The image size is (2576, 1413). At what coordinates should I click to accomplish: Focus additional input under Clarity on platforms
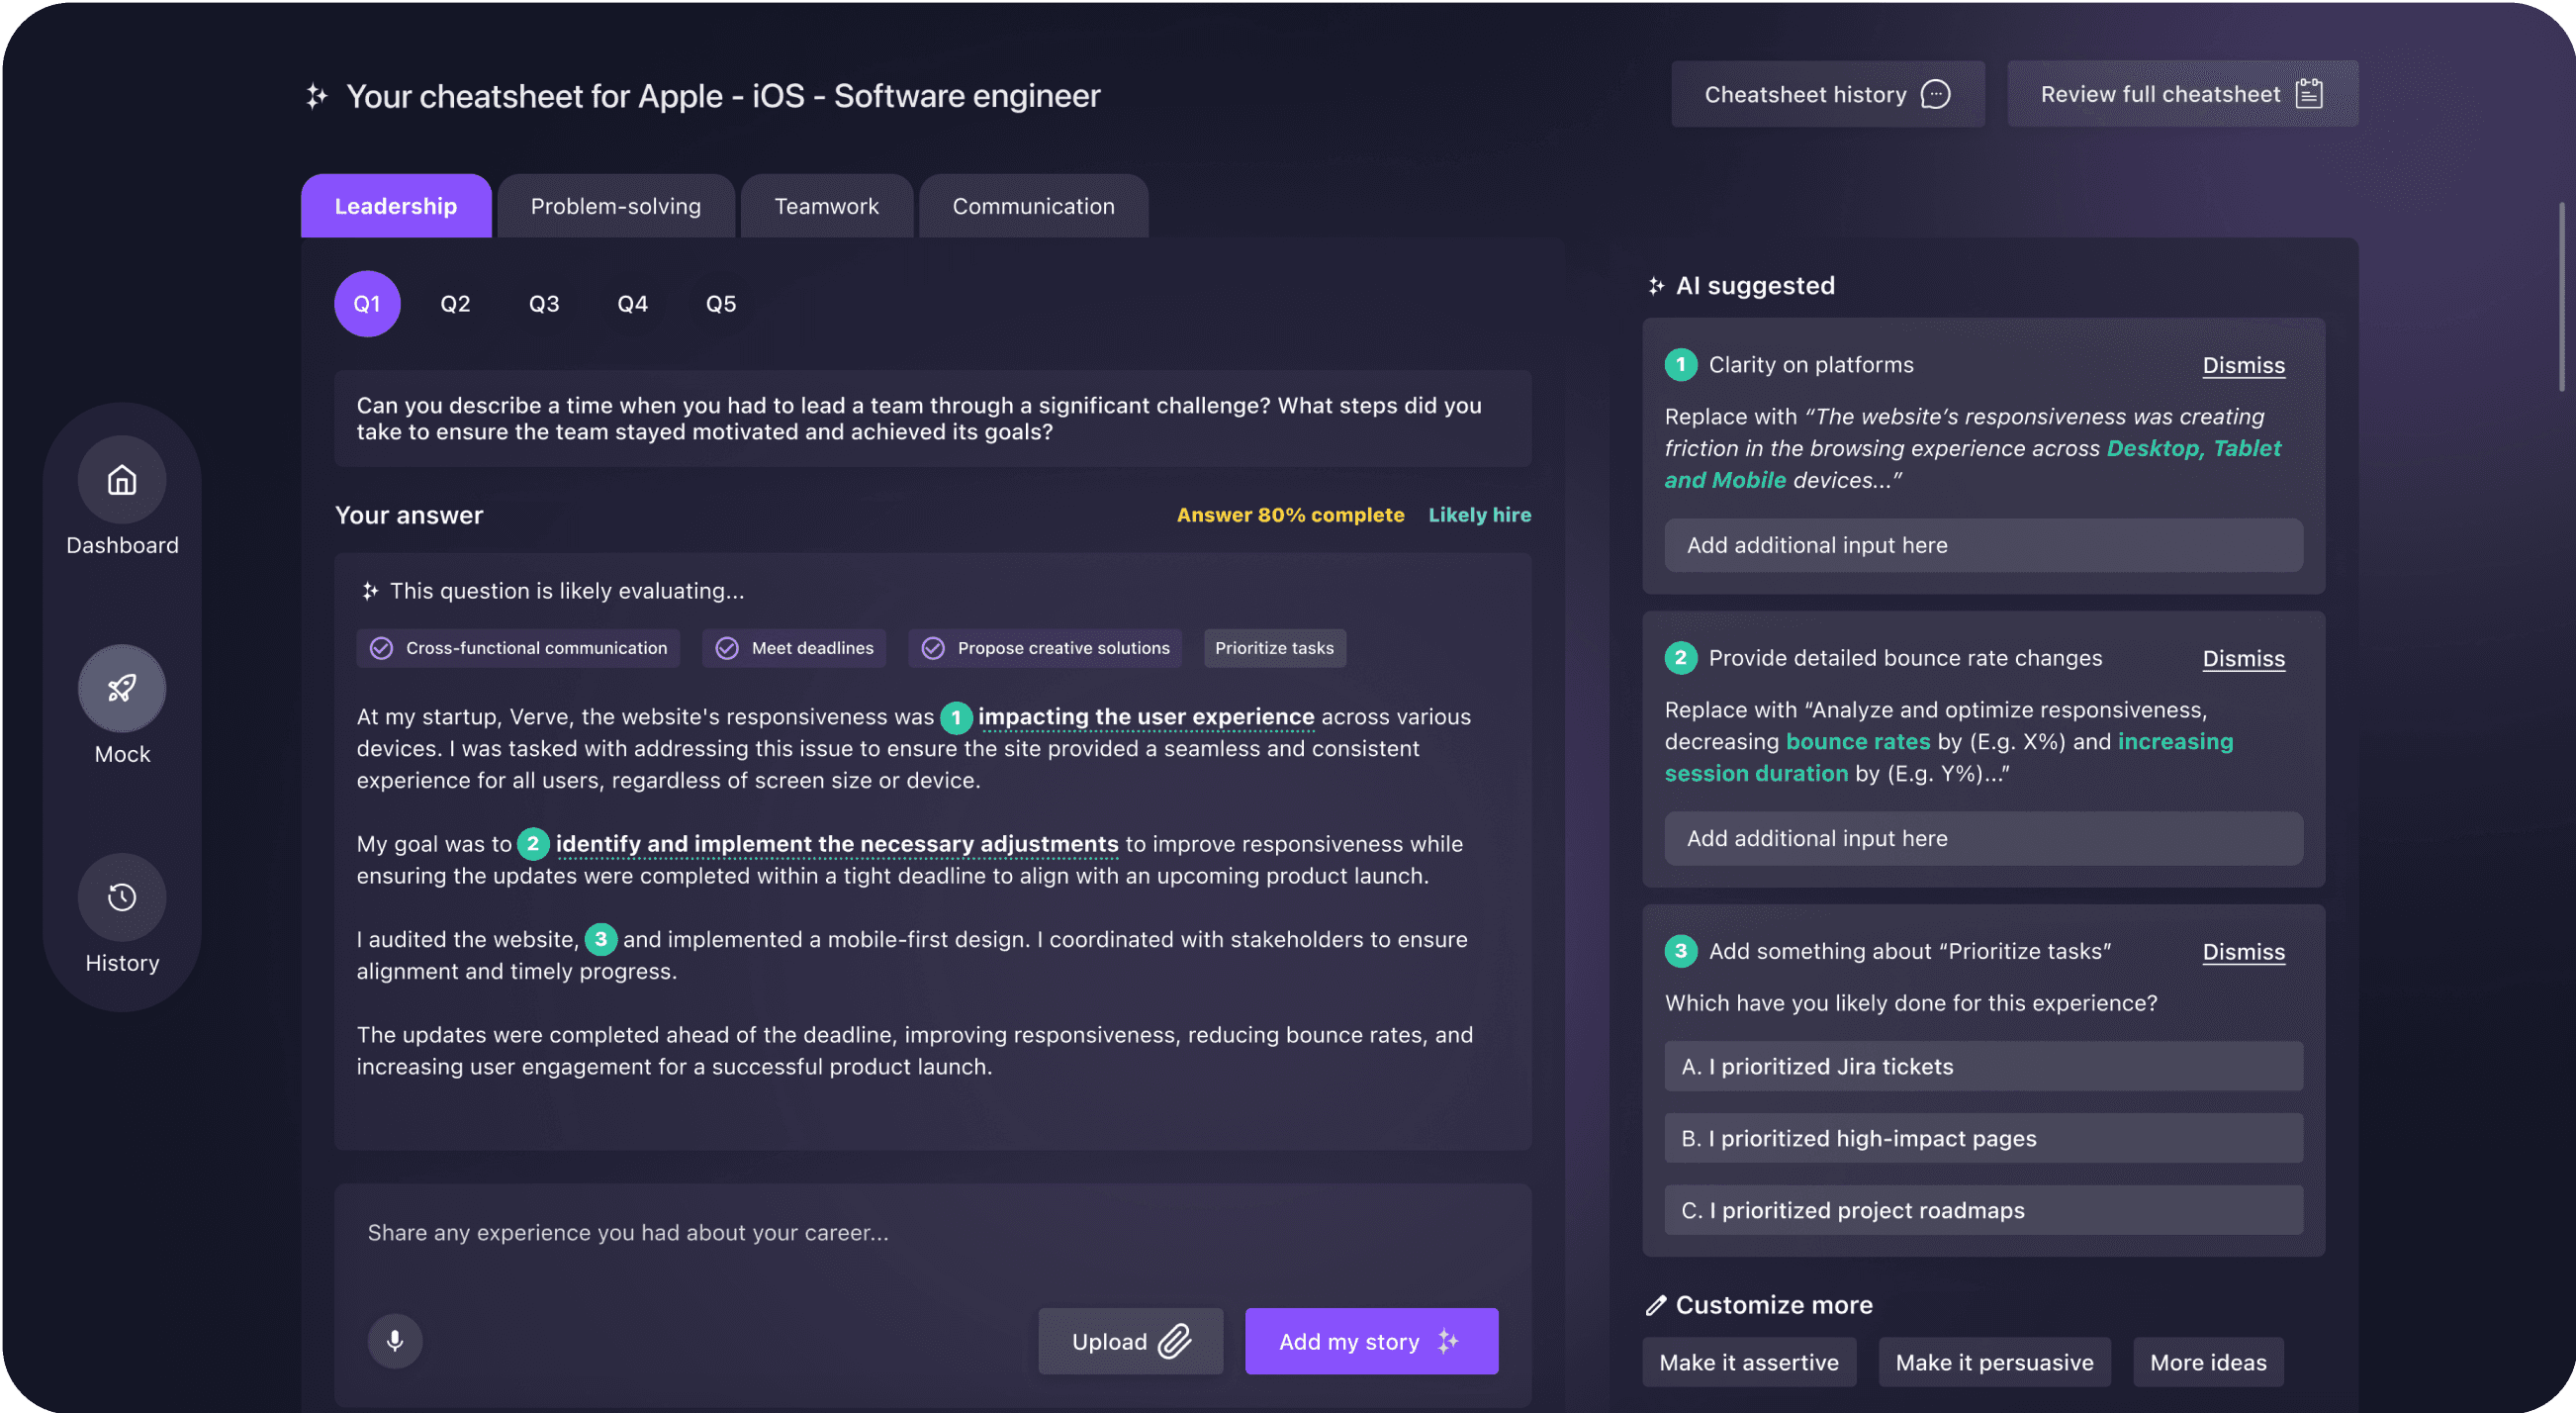click(1983, 545)
